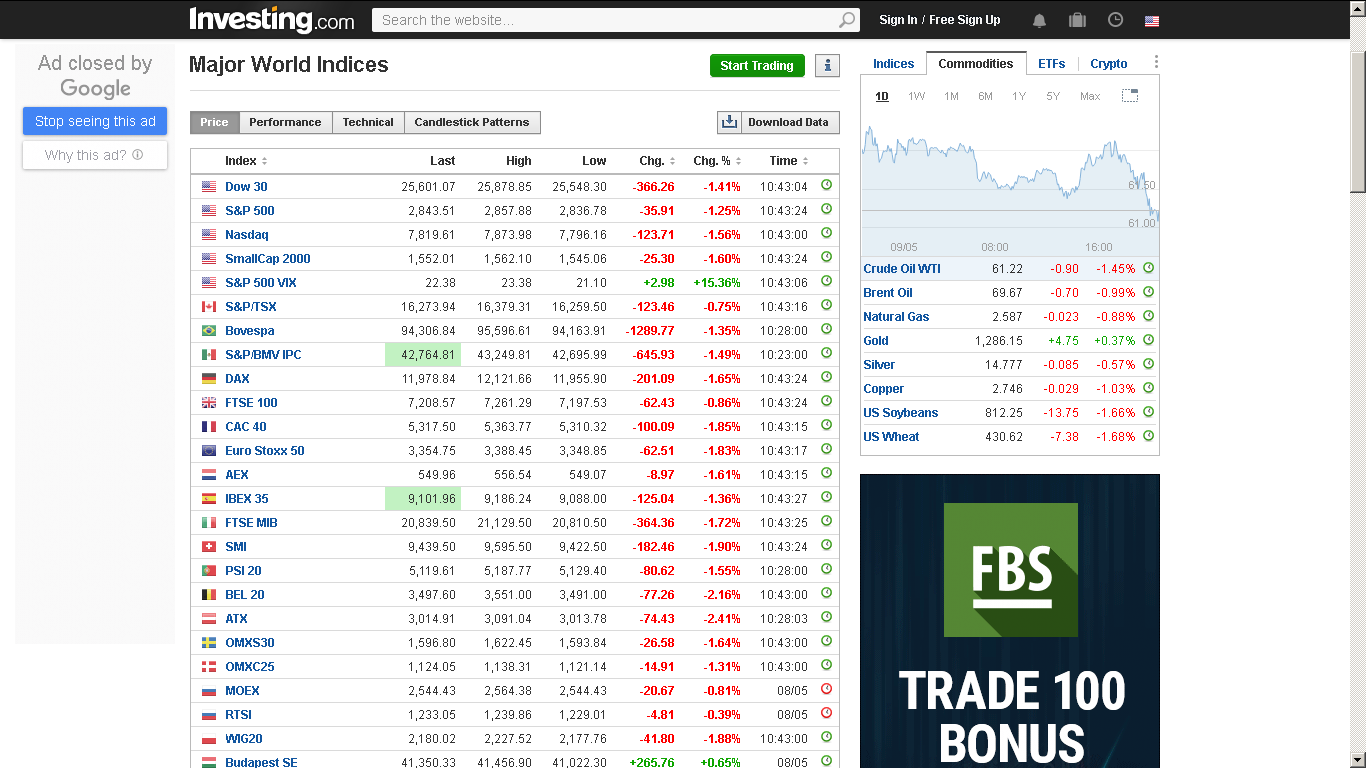Click the clock icon in the Dow 30 row

826,185
